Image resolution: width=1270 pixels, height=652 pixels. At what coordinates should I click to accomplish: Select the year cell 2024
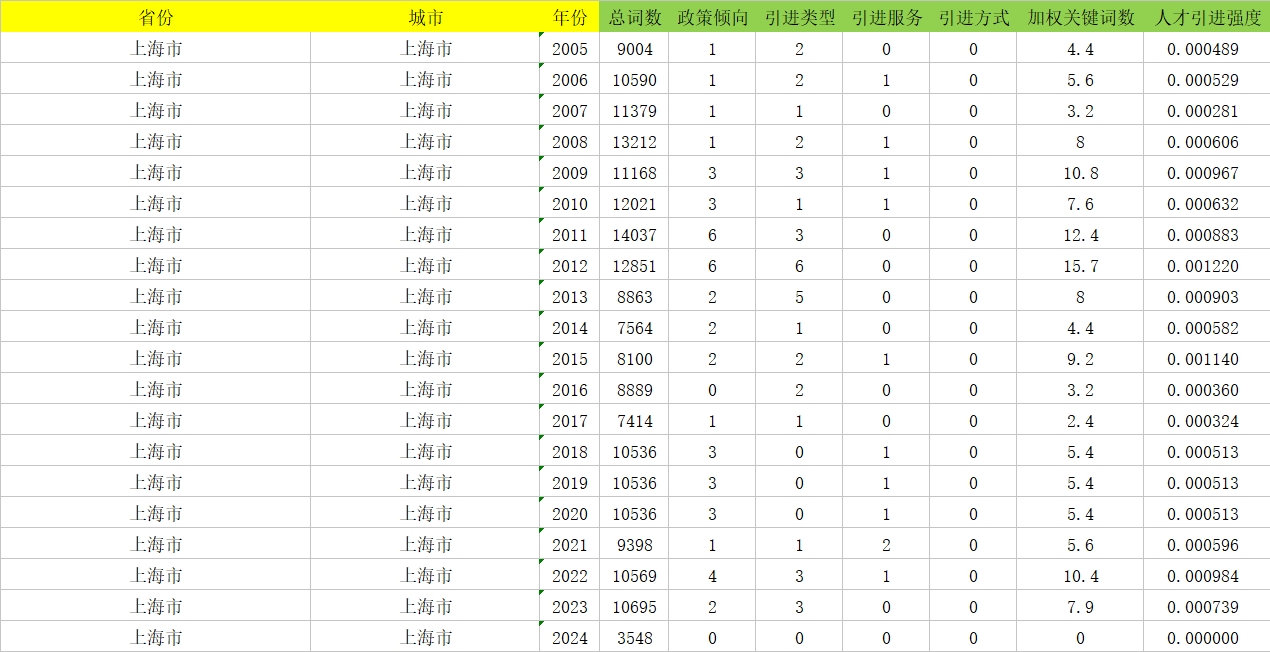tap(570, 638)
